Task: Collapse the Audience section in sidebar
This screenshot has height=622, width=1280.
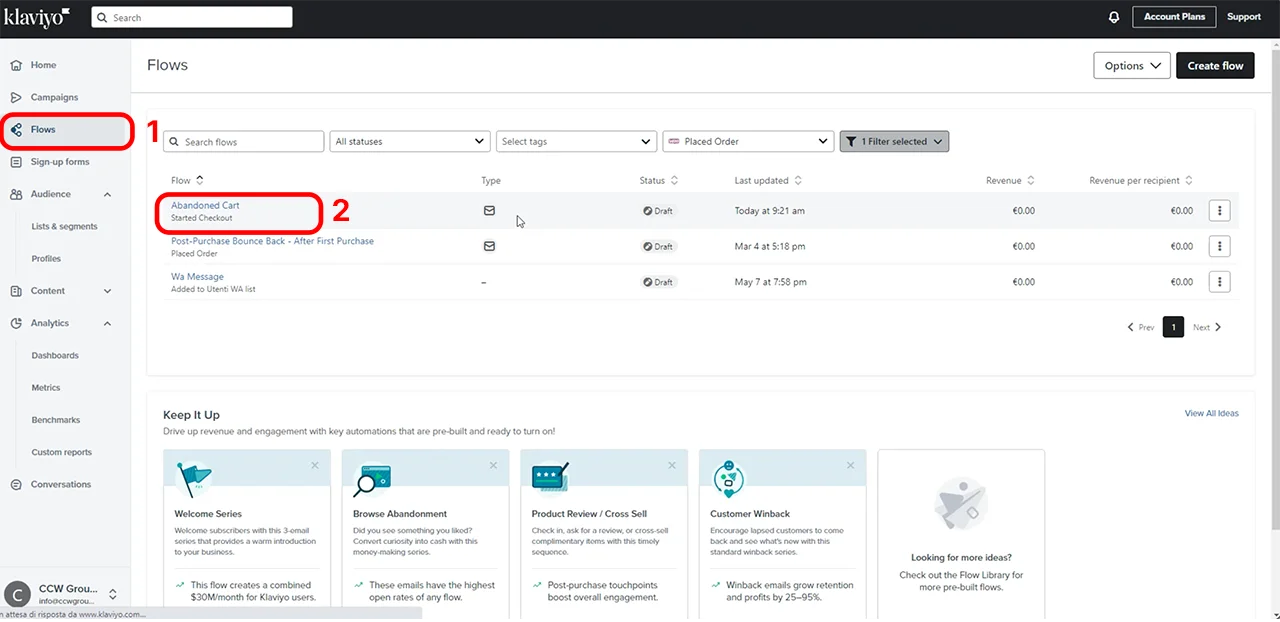Action: coord(107,194)
